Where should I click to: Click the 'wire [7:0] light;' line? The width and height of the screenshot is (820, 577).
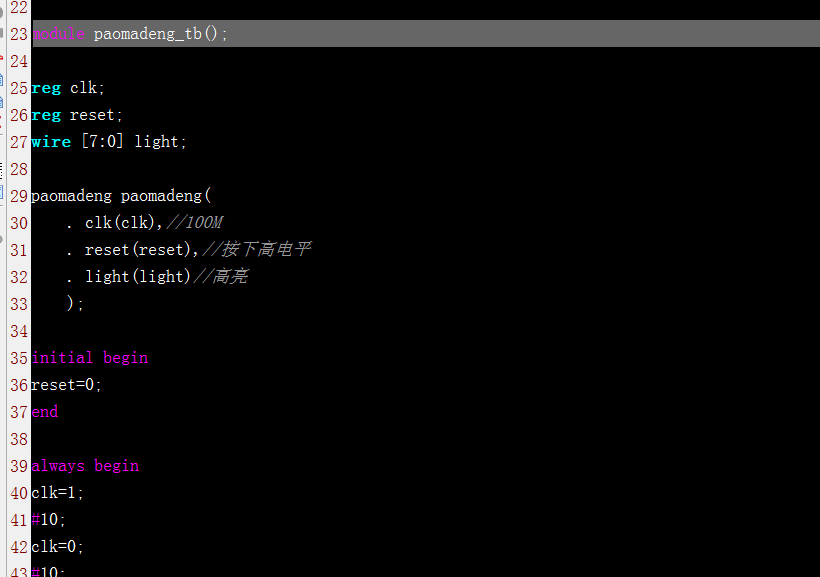108,142
